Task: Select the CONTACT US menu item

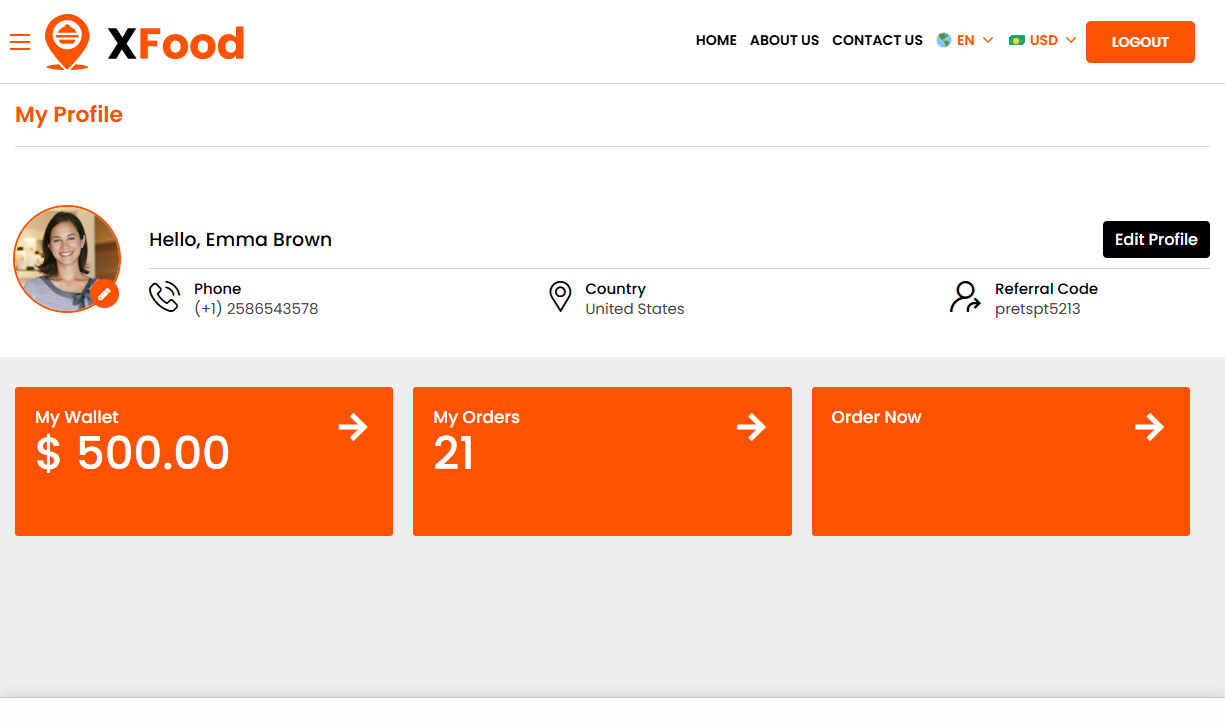Action: (877, 41)
